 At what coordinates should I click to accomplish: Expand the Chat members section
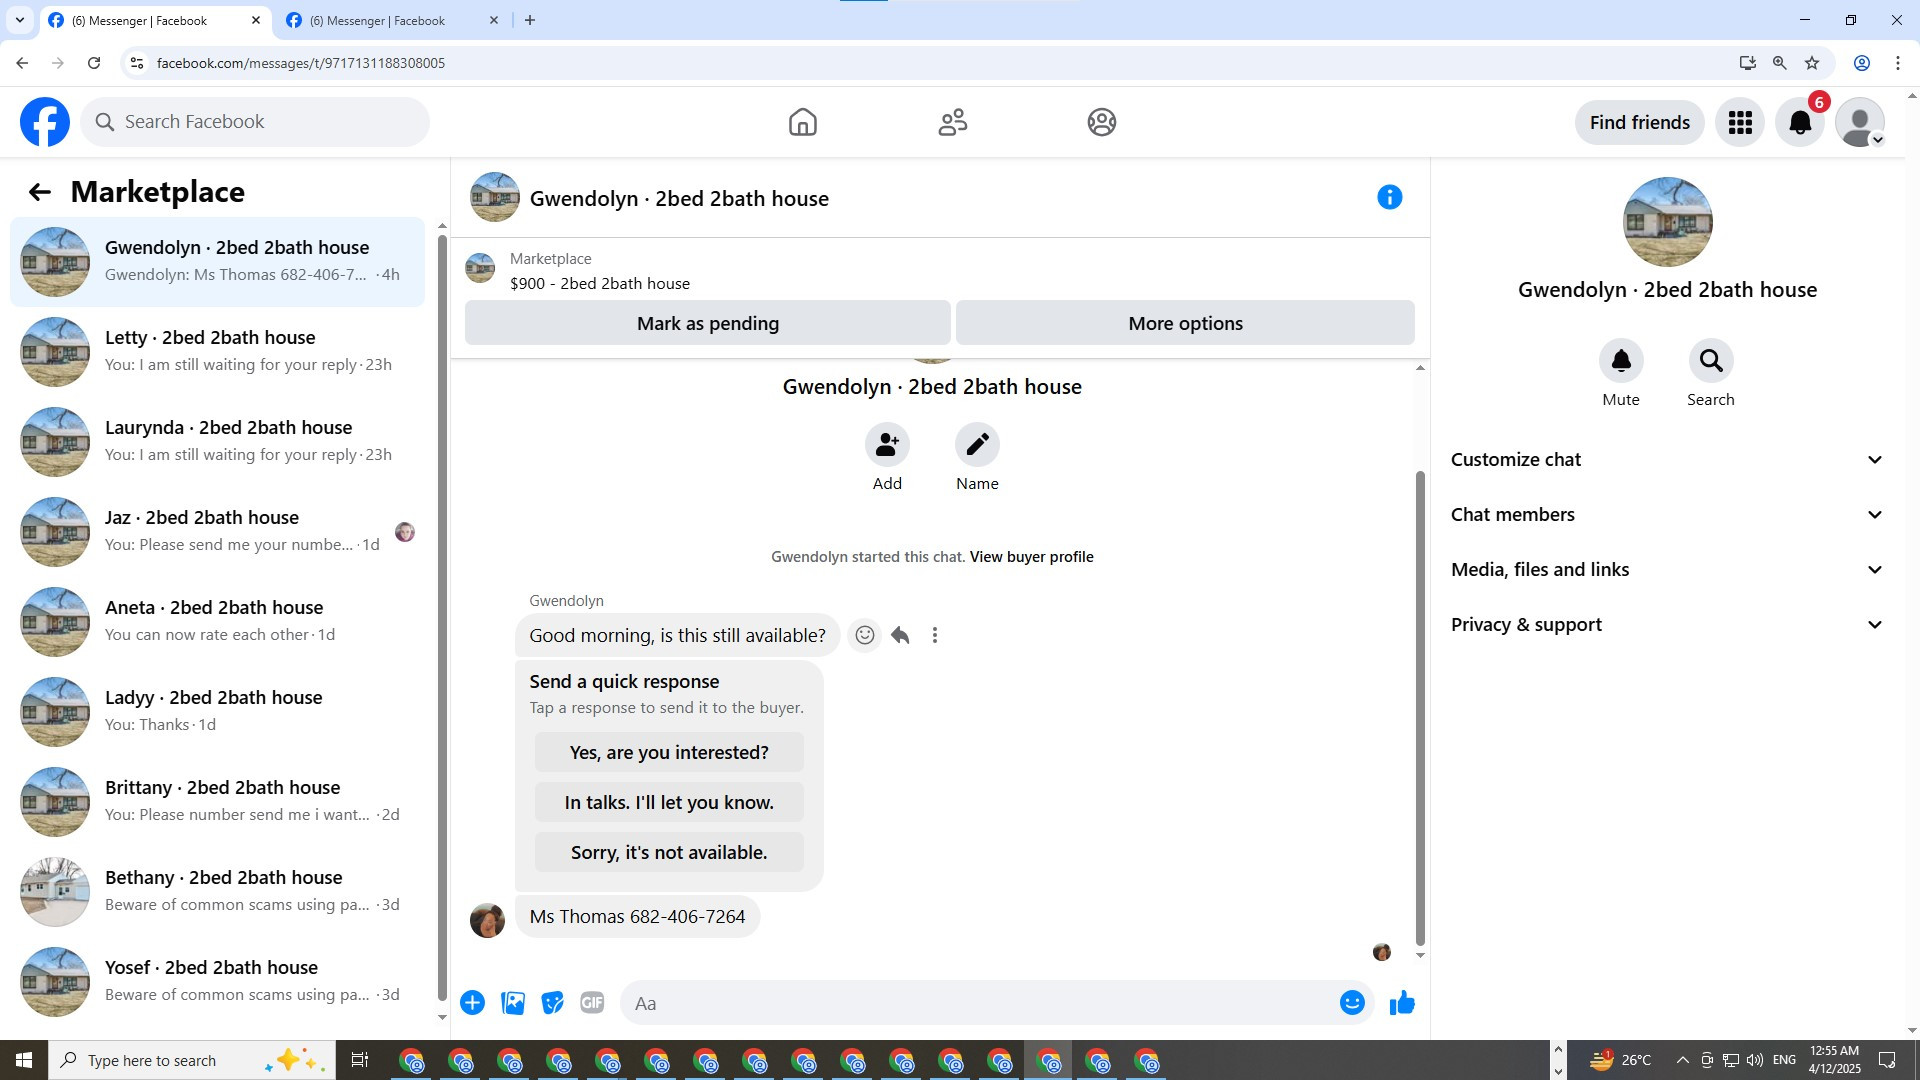[x=1666, y=515]
